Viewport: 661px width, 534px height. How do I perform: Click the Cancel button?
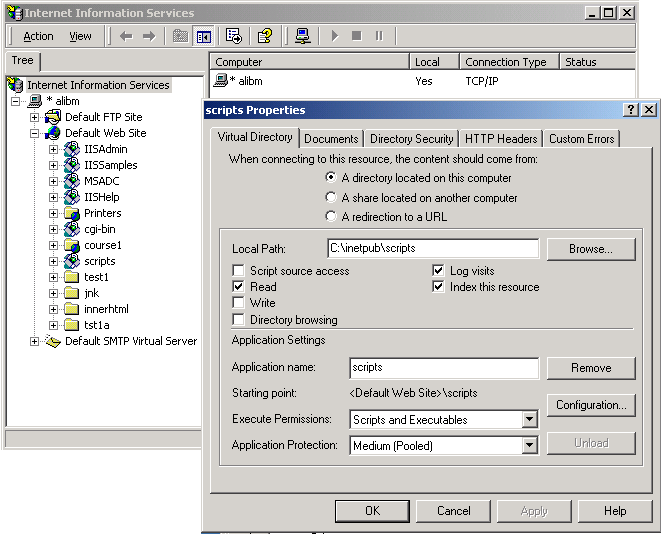click(x=454, y=511)
